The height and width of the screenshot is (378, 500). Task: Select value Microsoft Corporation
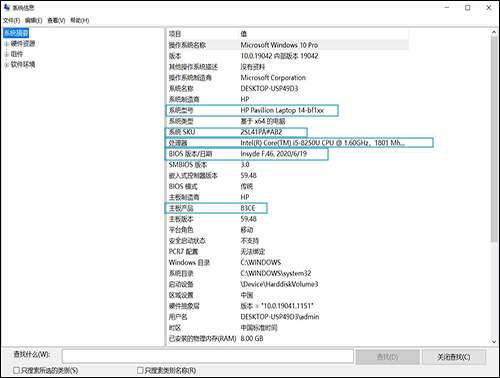(273, 78)
